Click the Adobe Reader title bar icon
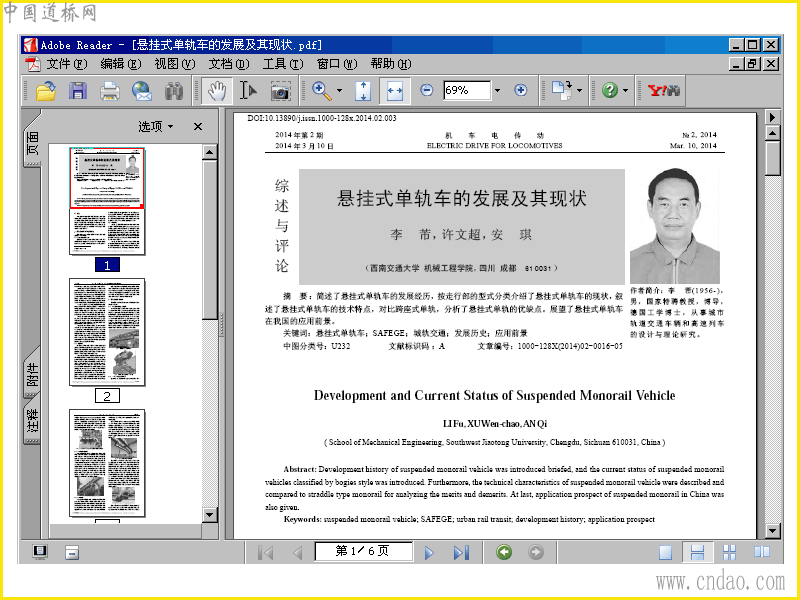This screenshot has height=600, width=800. (31, 45)
